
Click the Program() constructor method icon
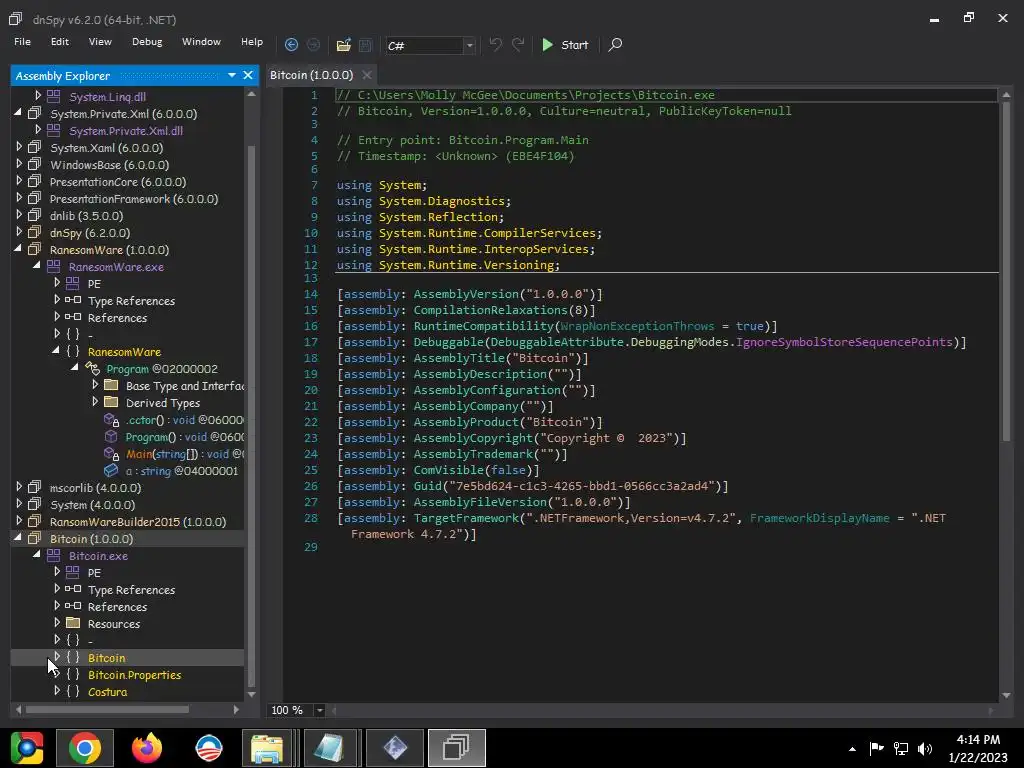click(111, 436)
